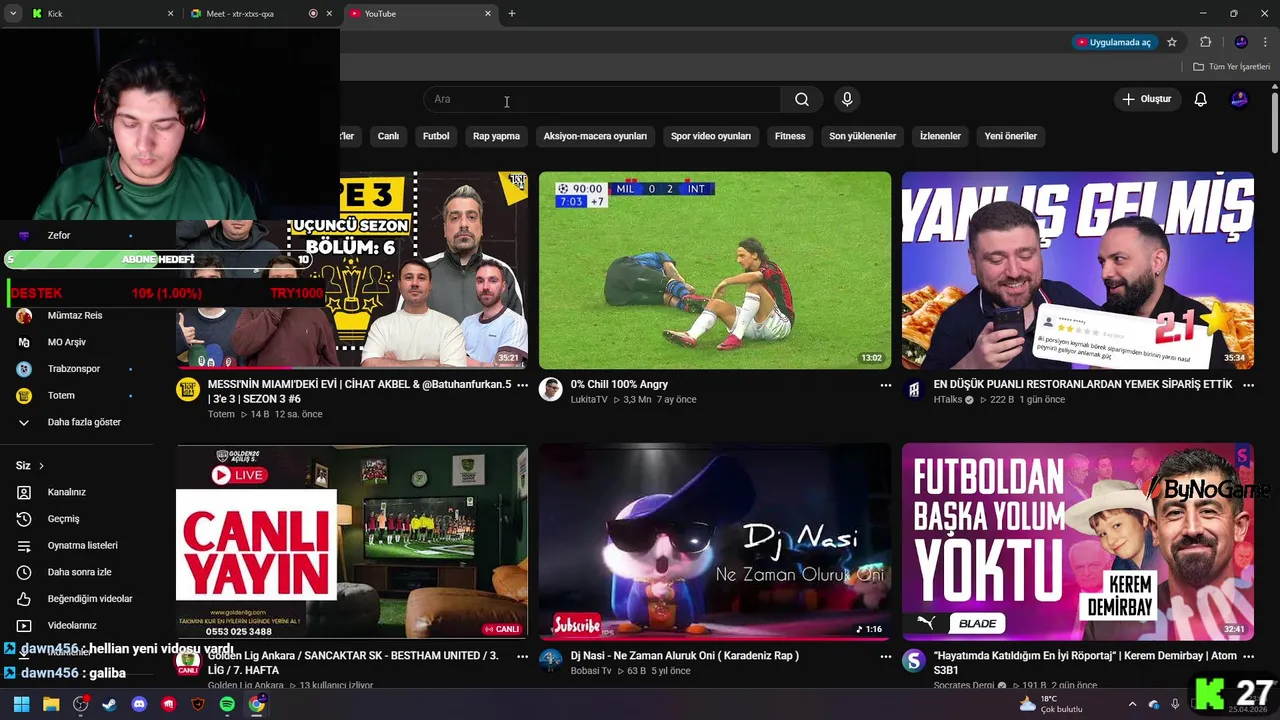Start voice search with the microphone icon
Viewport: 1280px width, 720px height.
click(847, 99)
